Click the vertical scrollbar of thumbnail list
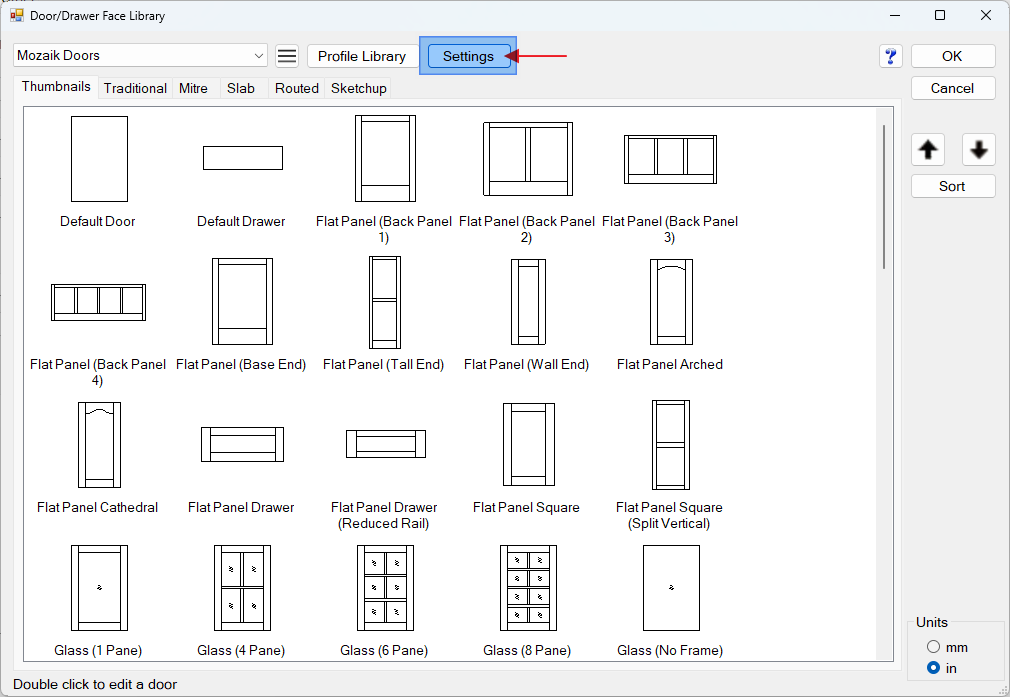The width and height of the screenshot is (1010, 697). [x=883, y=195]
